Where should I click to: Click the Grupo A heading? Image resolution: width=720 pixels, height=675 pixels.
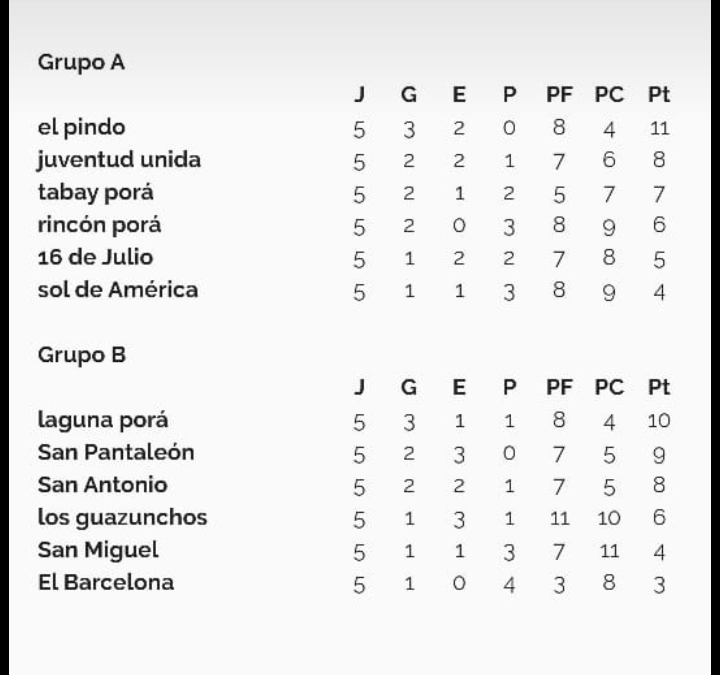click(x=81, y=62)
